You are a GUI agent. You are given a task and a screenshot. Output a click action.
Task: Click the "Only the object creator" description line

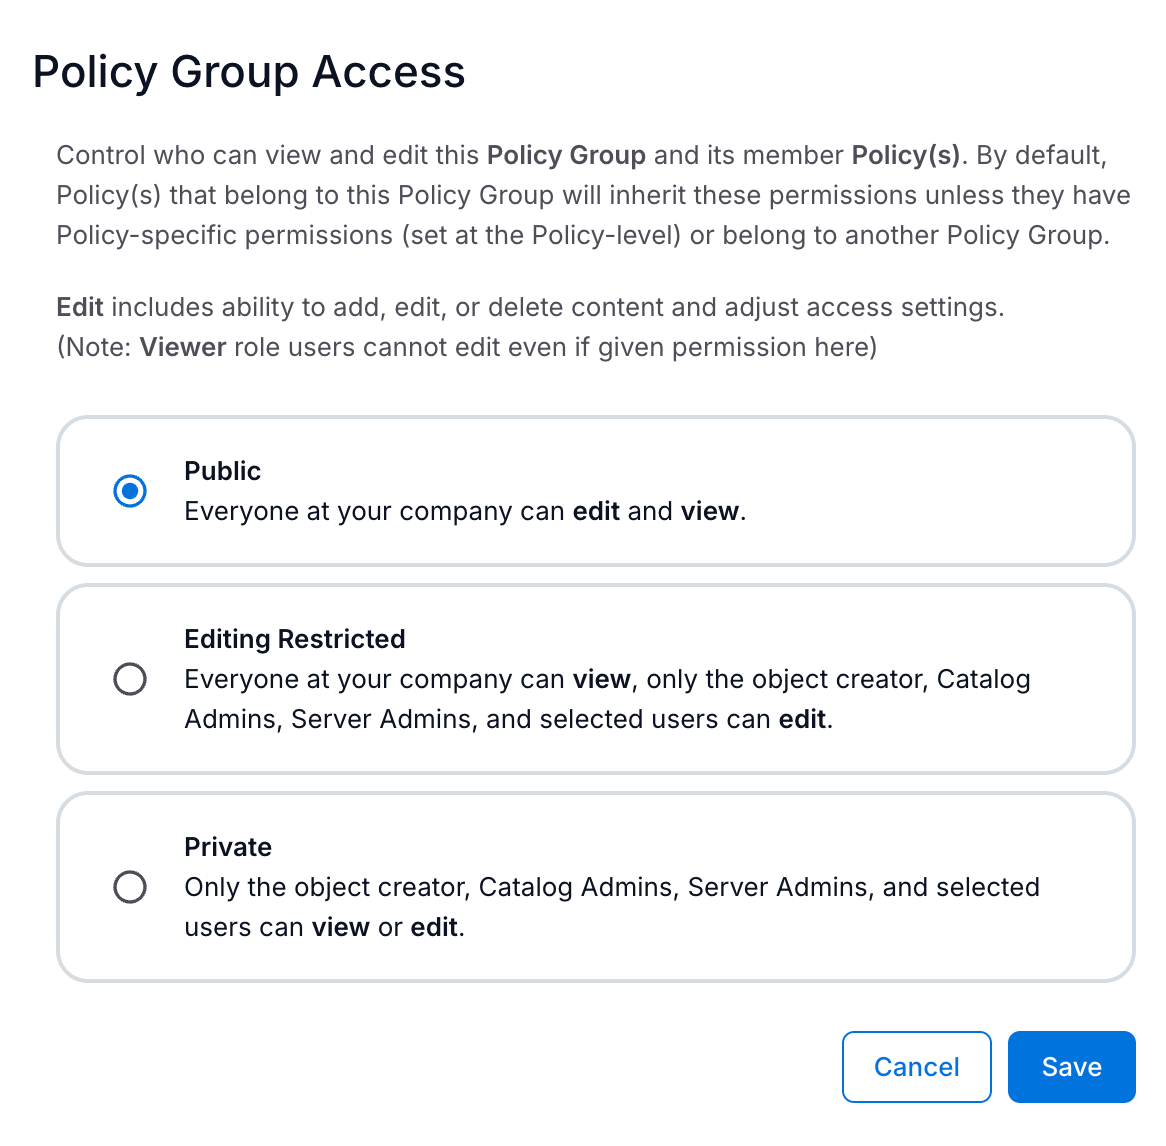(x=612, y=887)
